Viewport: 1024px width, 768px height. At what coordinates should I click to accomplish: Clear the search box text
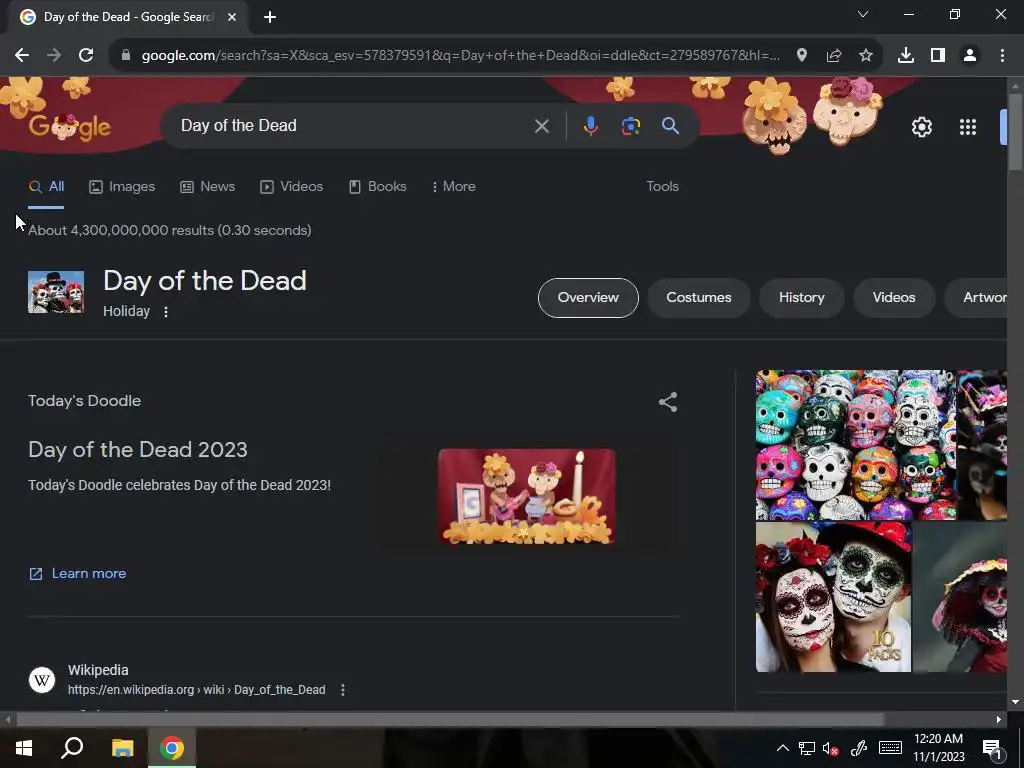tap(541, 126)
